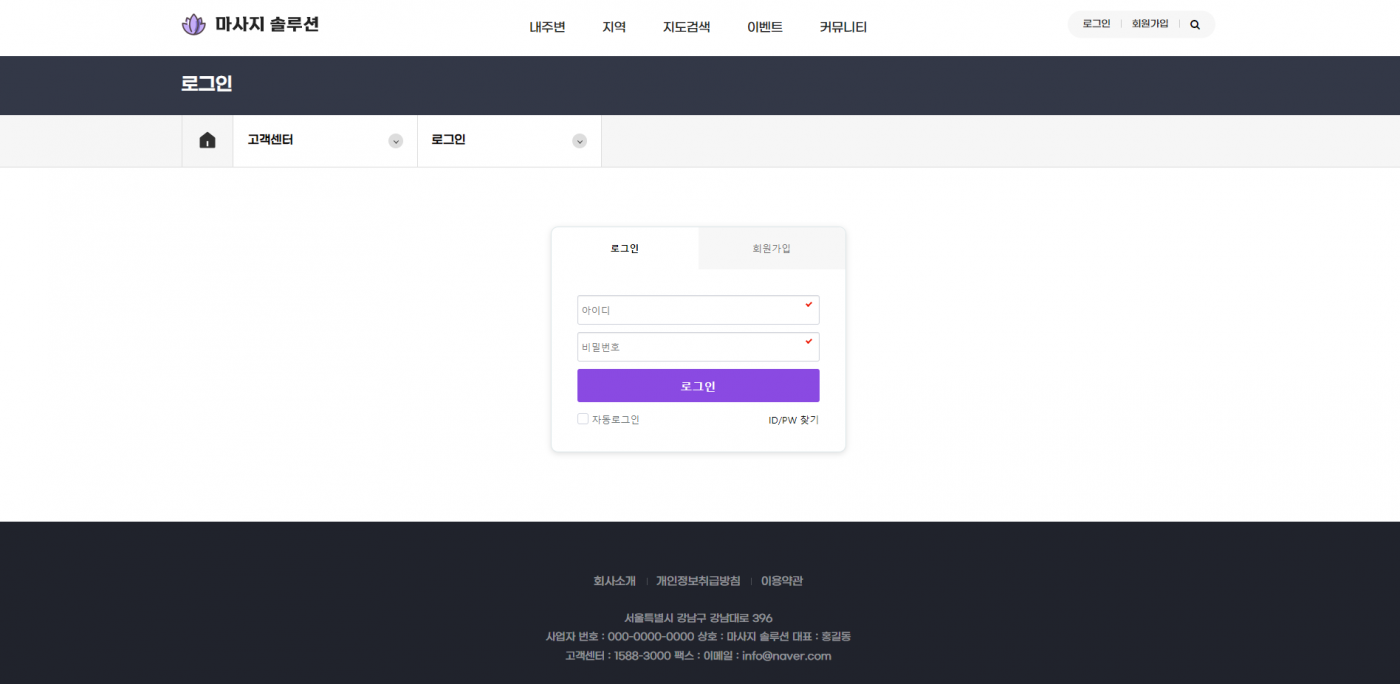Open 개인정보취급방침 in the footer
The width and height of the screenshot is (1400, 684).
698,581
